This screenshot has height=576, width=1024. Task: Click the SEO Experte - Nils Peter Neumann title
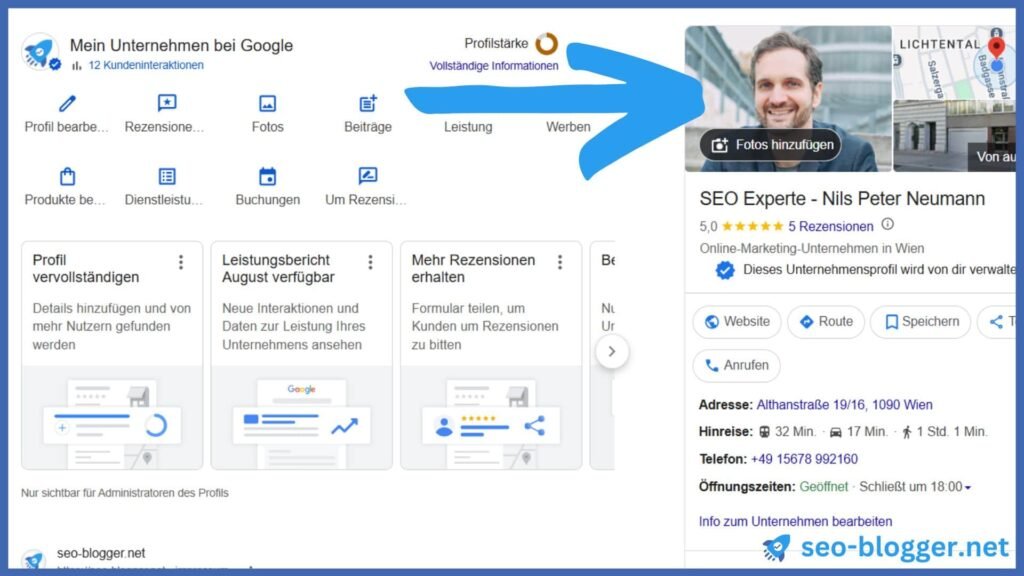[x=842, y=199]
